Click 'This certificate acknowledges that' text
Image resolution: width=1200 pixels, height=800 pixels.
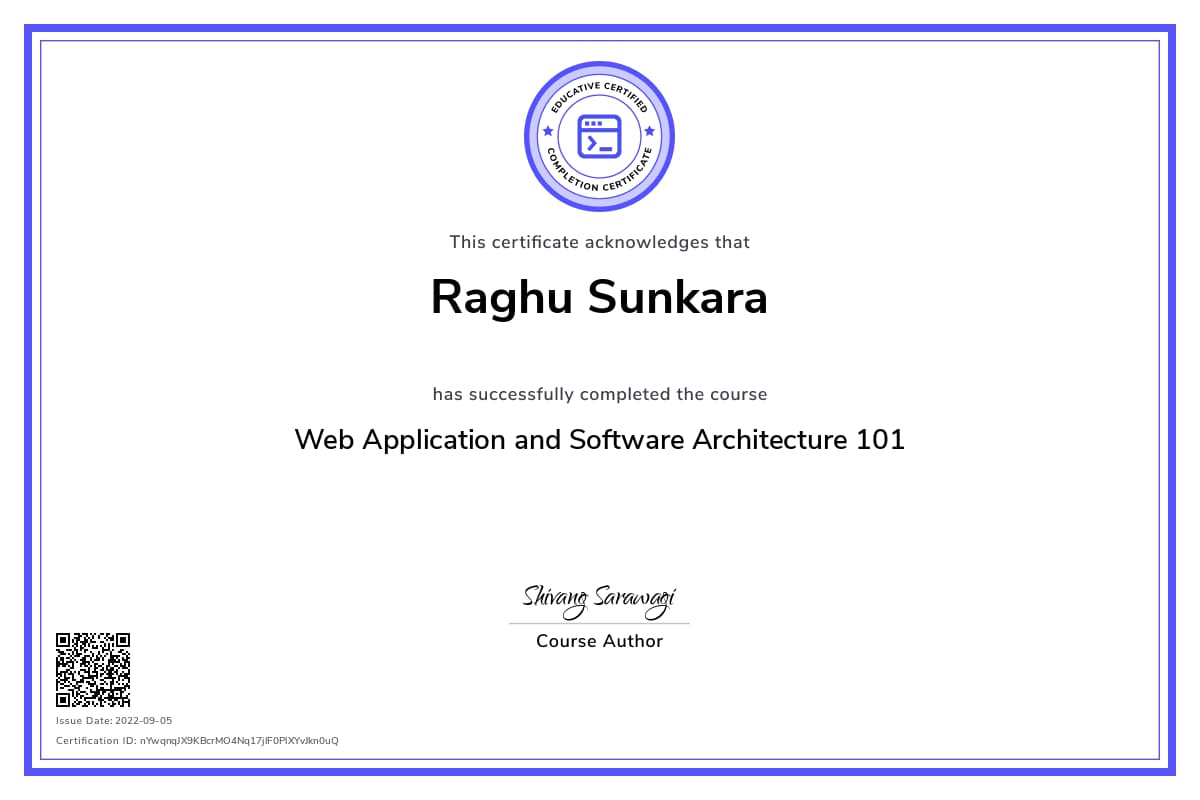pos(599,242)
